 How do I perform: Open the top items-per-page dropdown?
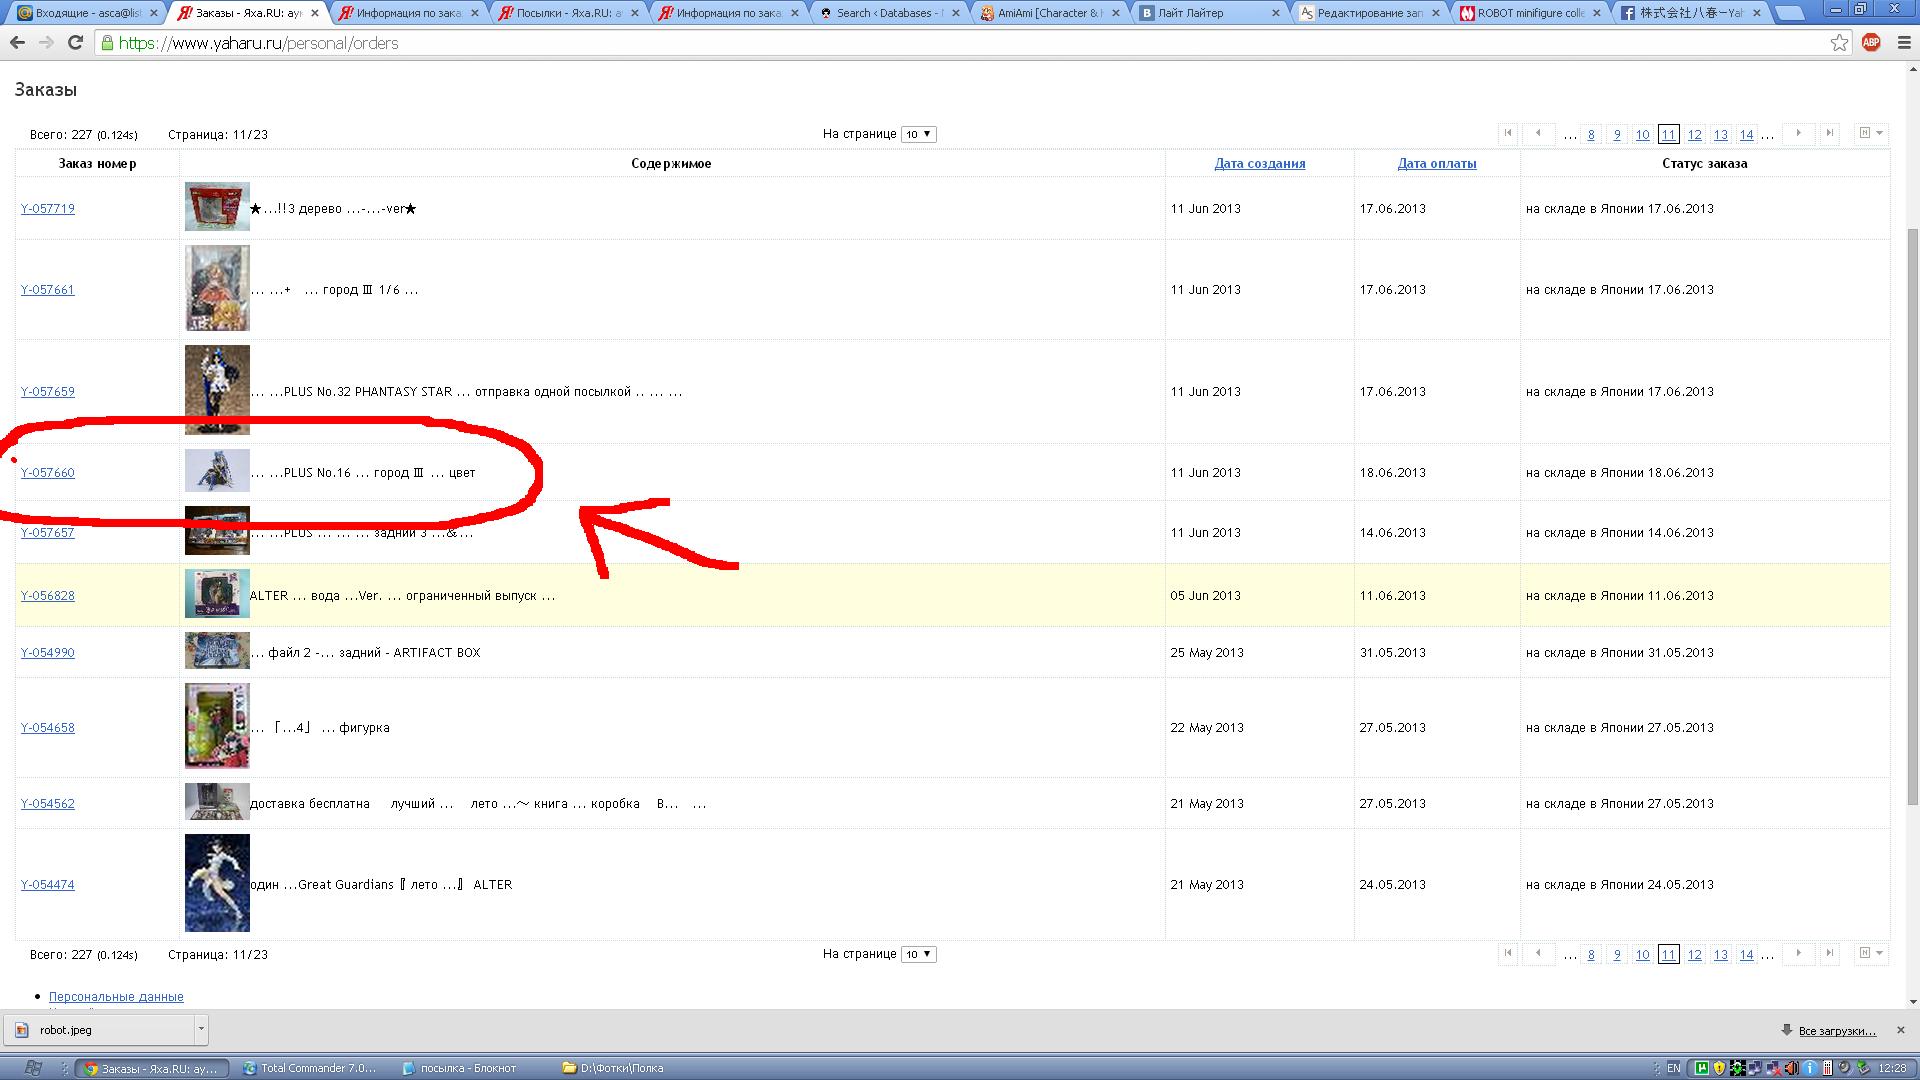tap(918, 134)
